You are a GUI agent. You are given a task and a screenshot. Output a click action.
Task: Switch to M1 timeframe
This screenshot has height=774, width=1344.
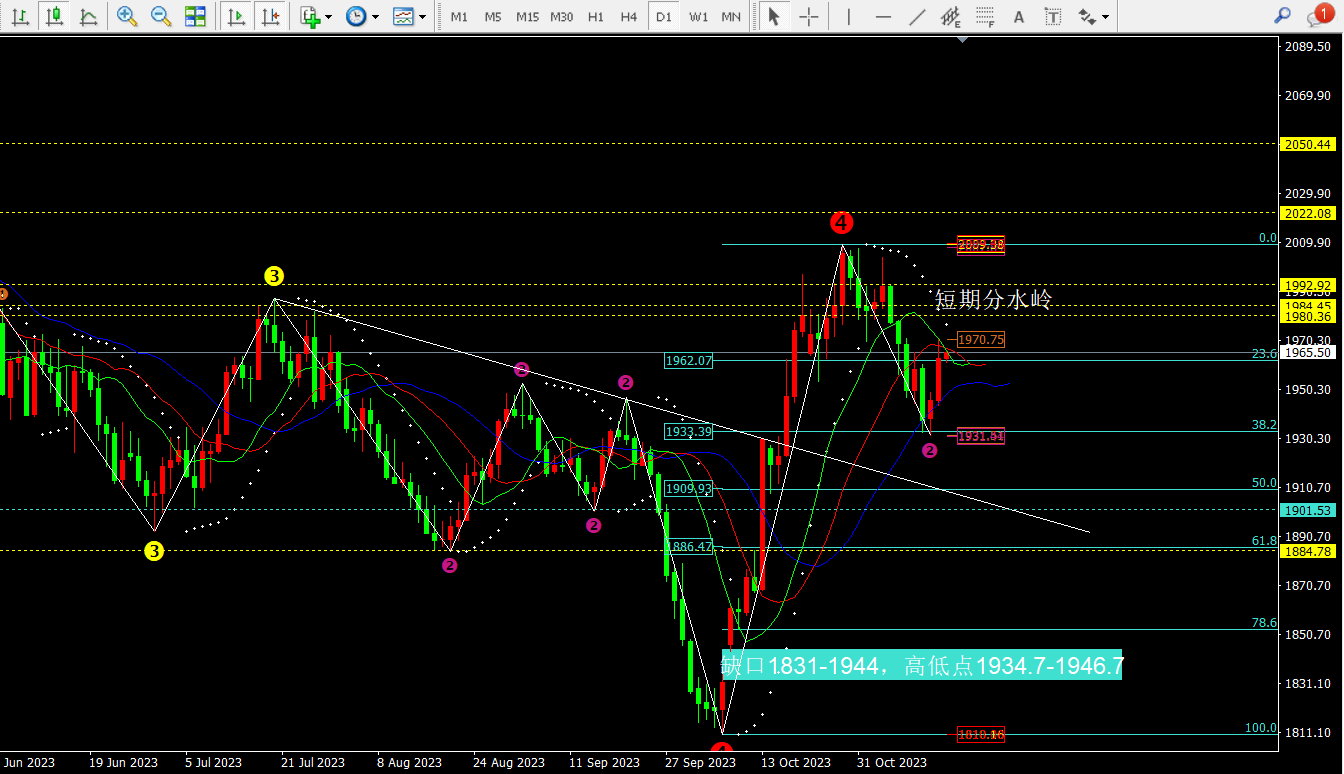pos(459,17)
